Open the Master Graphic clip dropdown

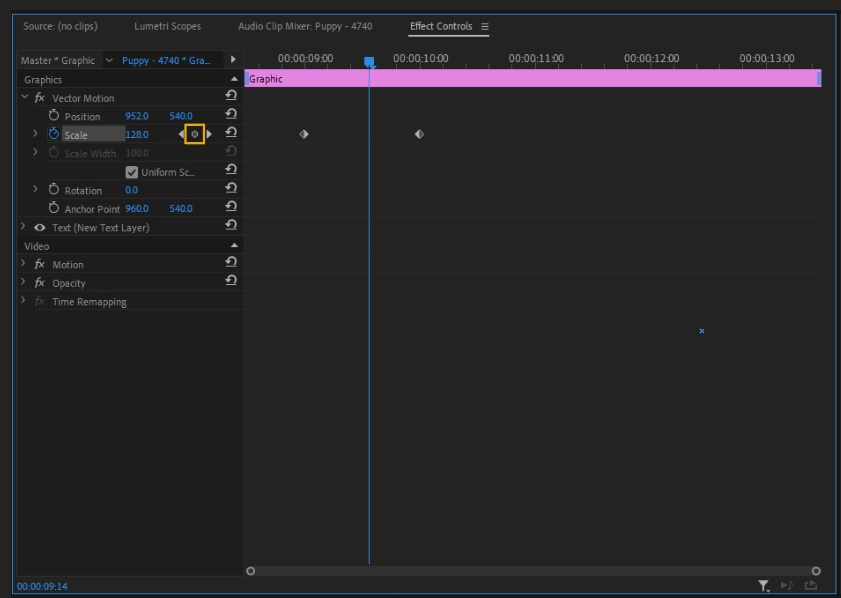click(109, 60)
